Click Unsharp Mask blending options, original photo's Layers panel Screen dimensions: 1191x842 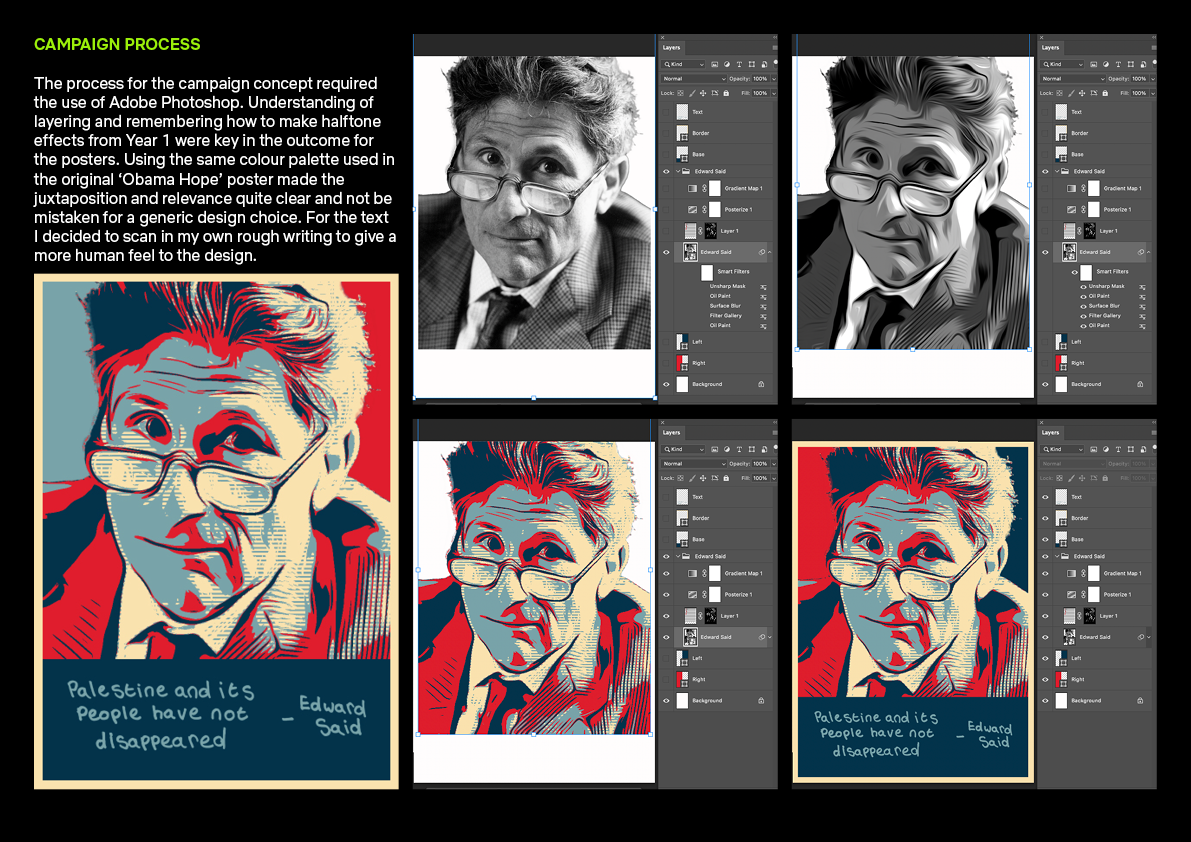[x=763, y=287]
